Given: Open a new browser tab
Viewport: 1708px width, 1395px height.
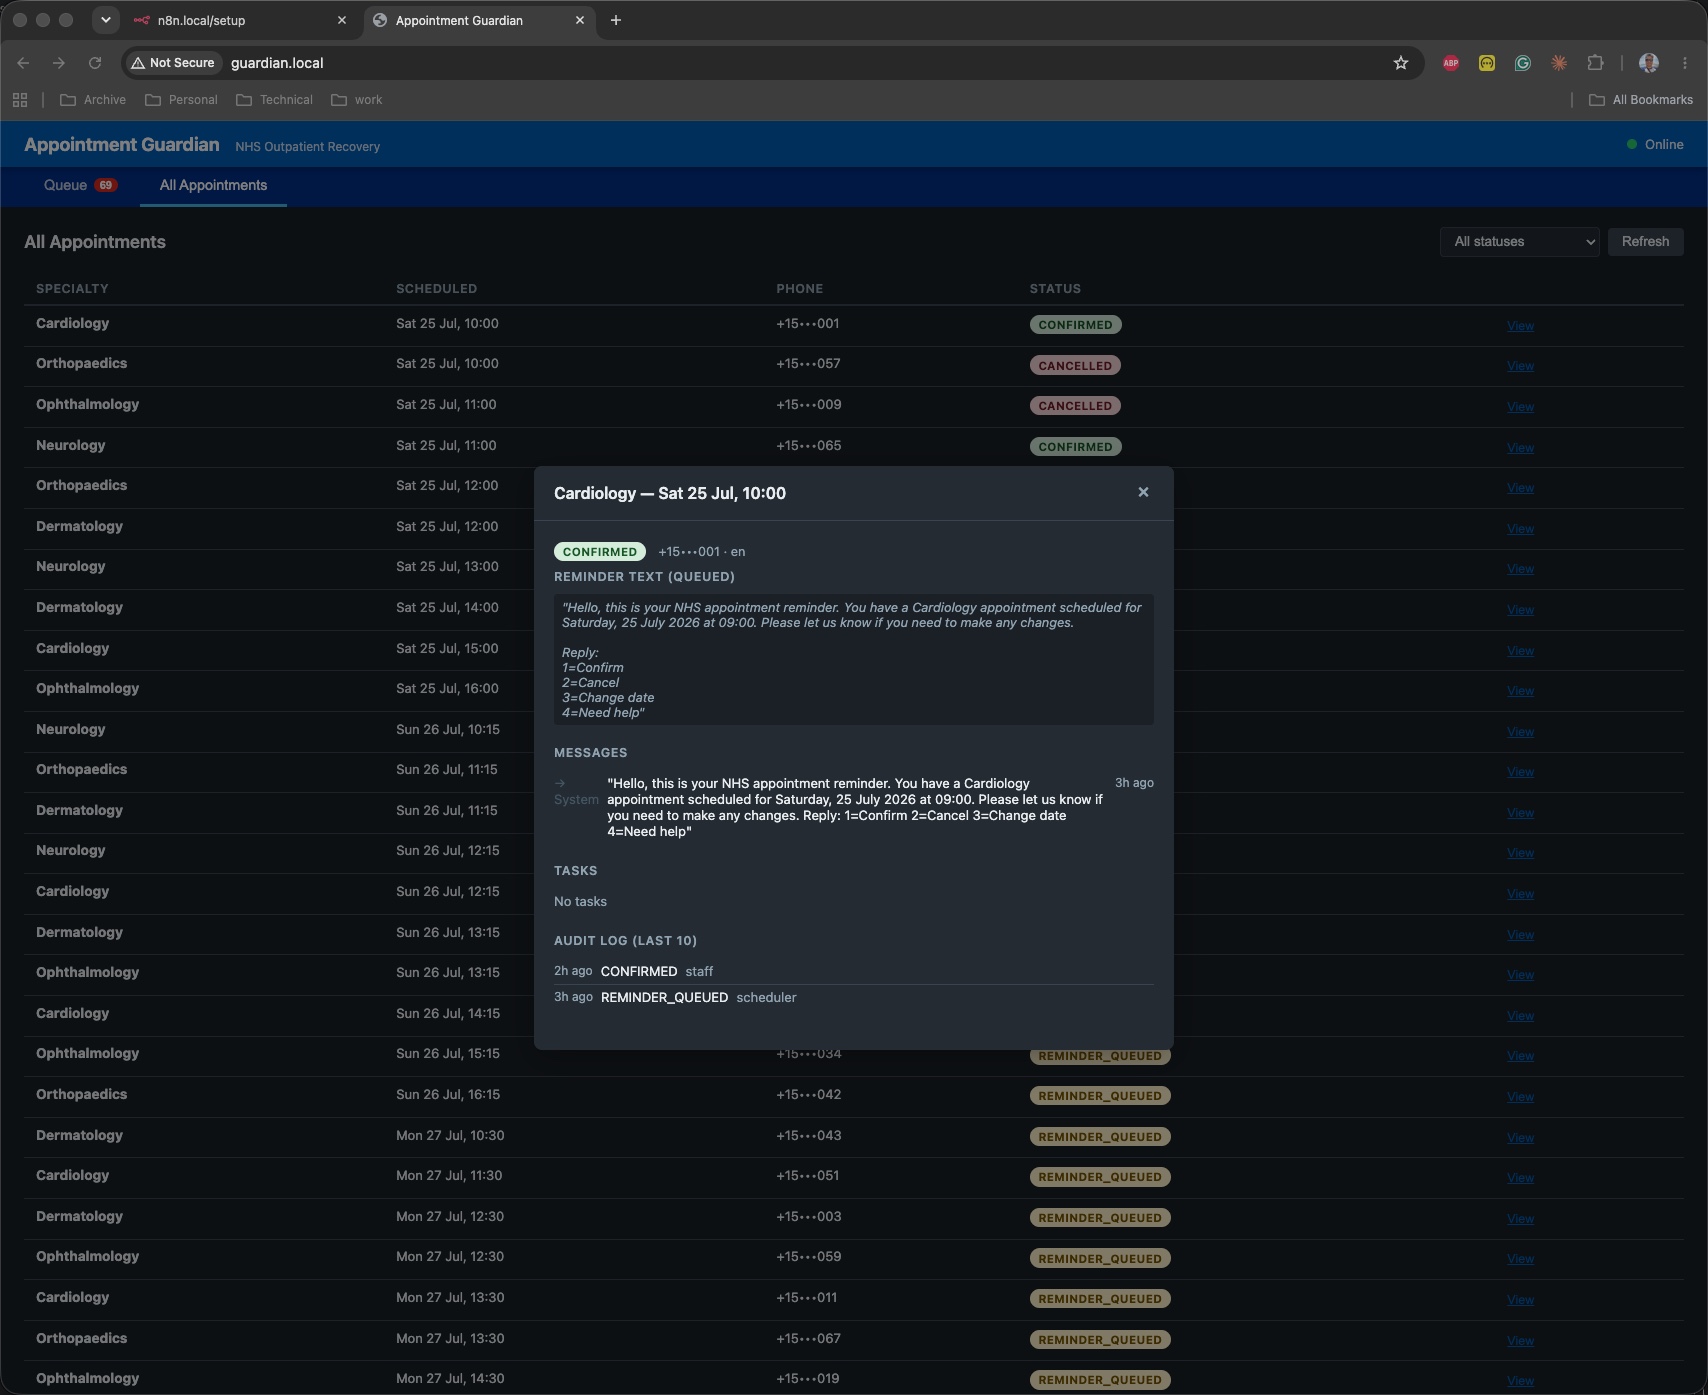Looking at the screenshot, I should [616, 20].
